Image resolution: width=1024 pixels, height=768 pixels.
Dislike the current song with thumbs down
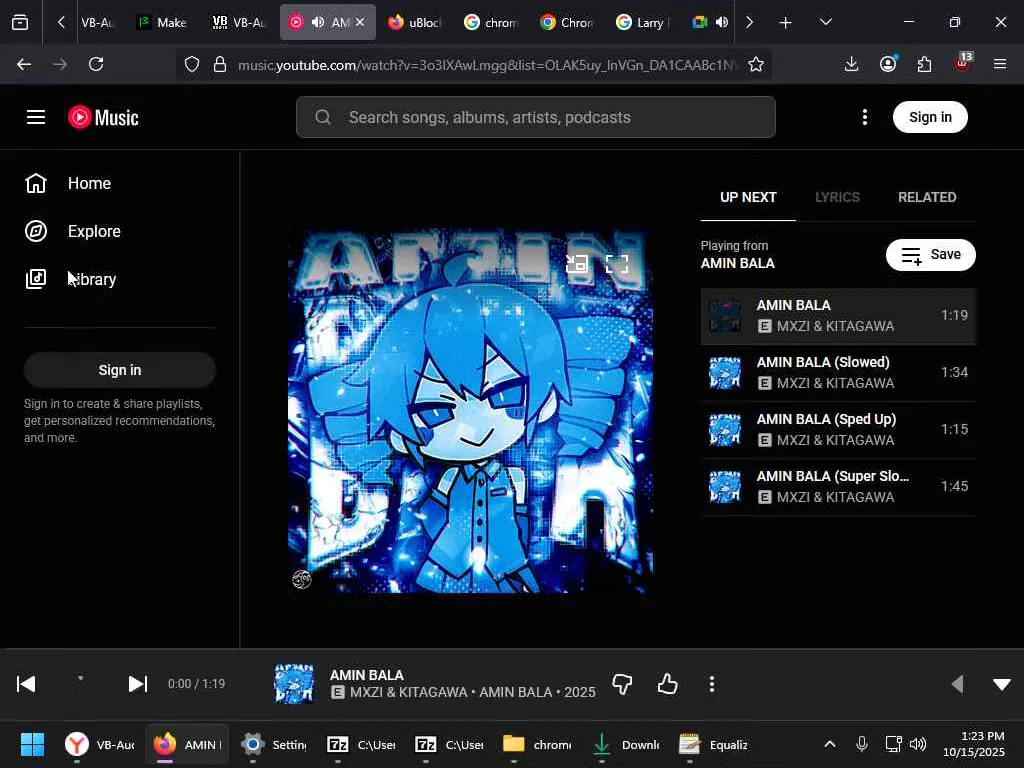[x=622, y=684]
